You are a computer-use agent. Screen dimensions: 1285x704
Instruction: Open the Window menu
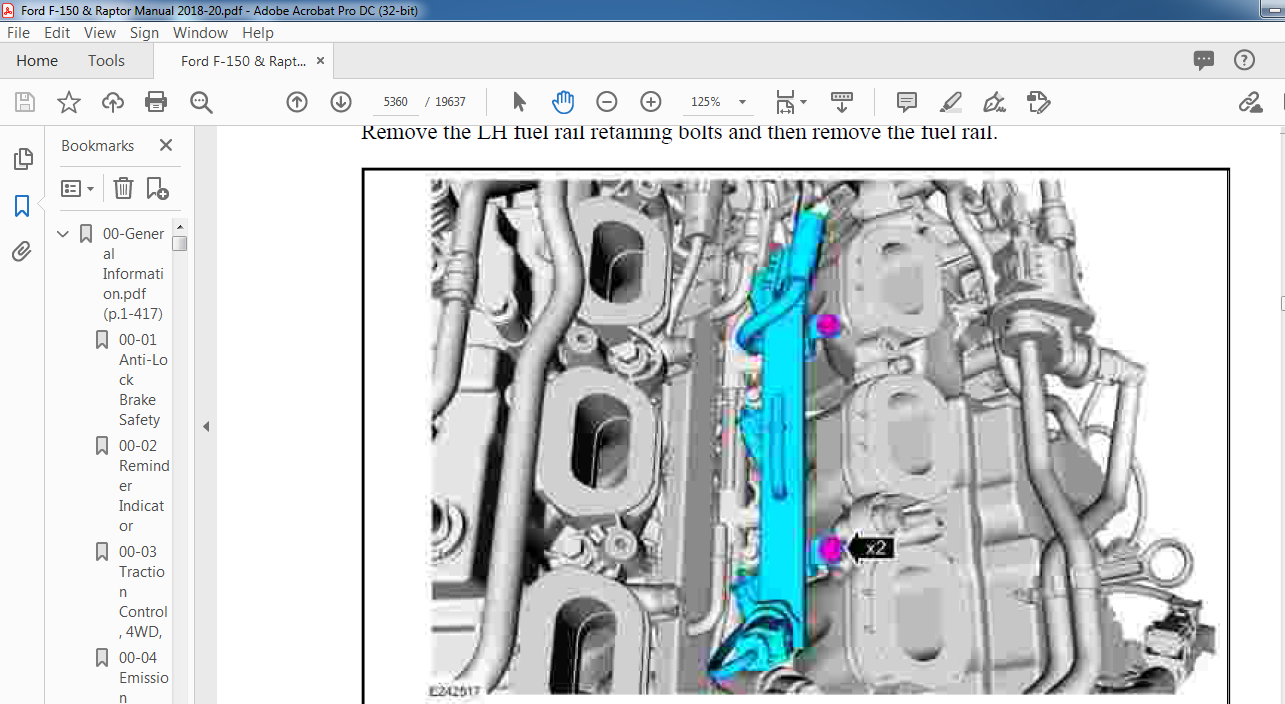pyautogui.click(x=200, y=32)
